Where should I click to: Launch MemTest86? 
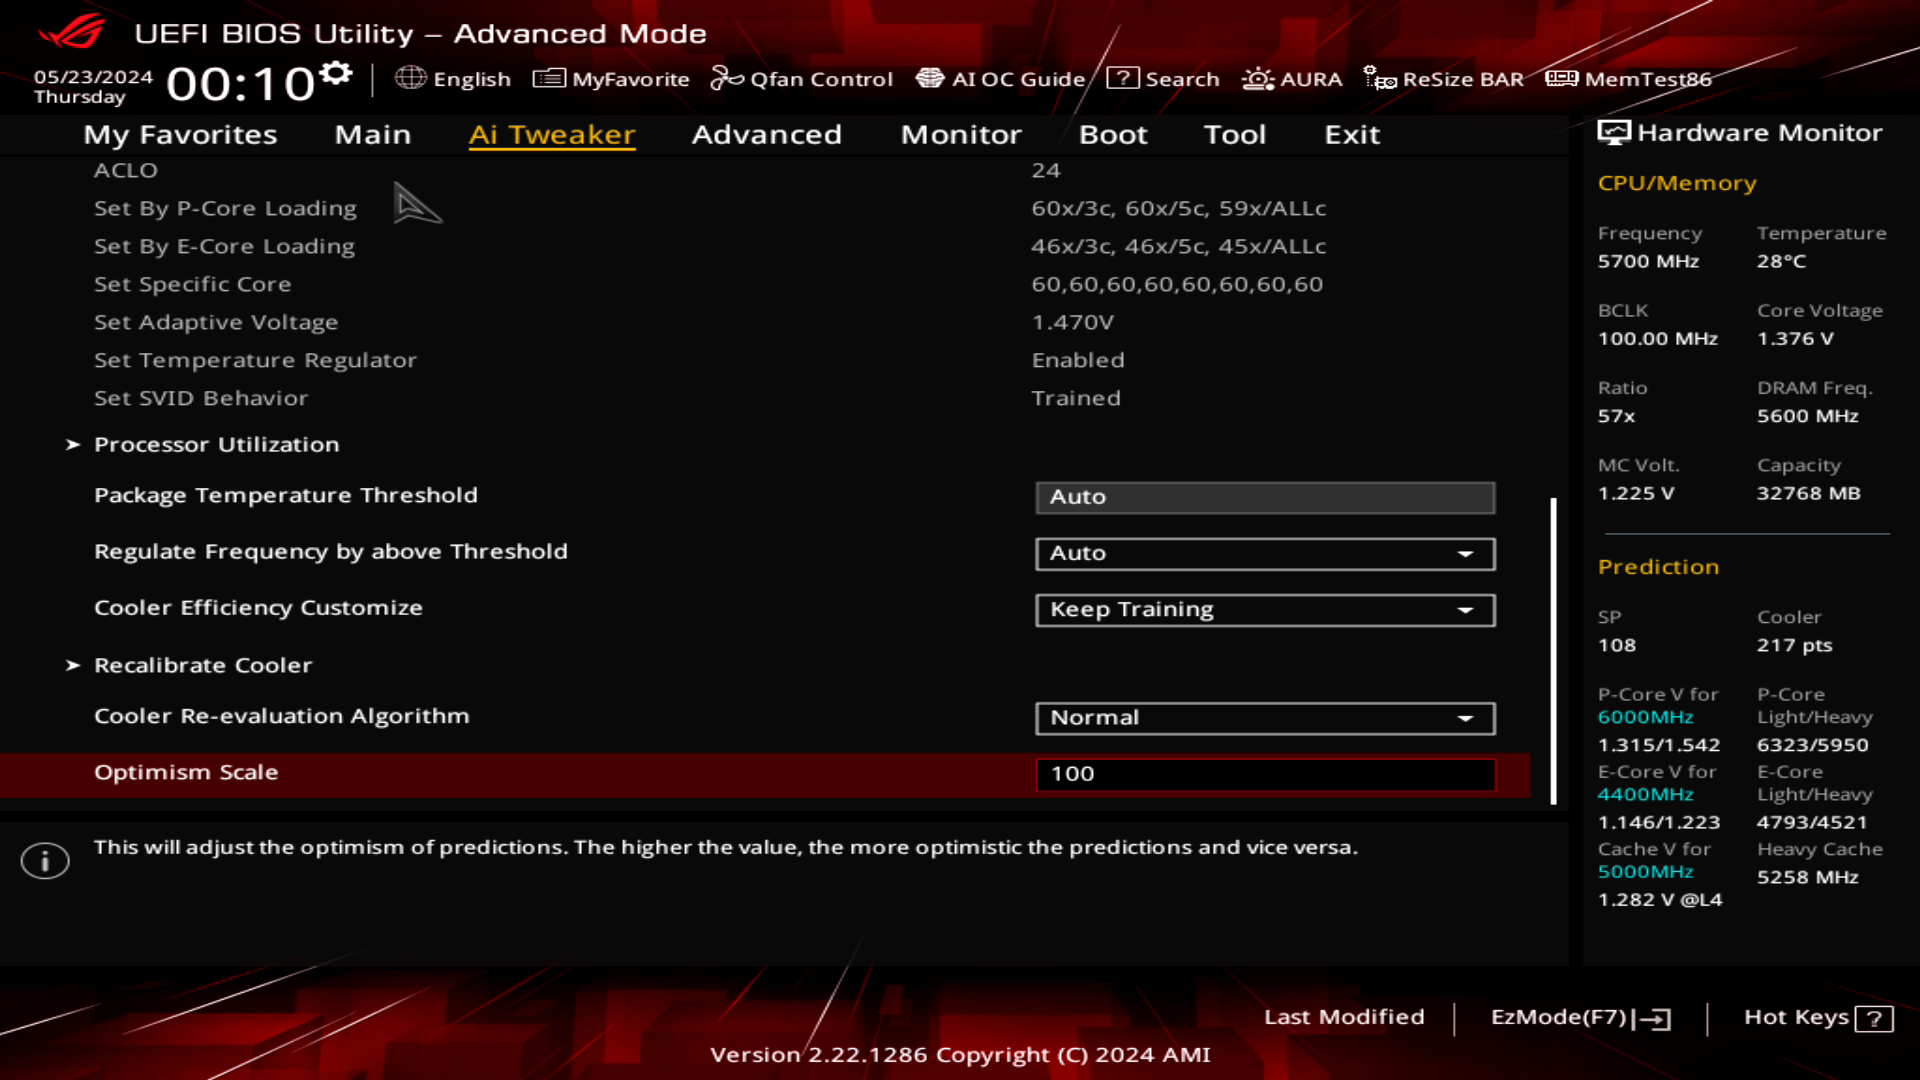click(1630, 79)
